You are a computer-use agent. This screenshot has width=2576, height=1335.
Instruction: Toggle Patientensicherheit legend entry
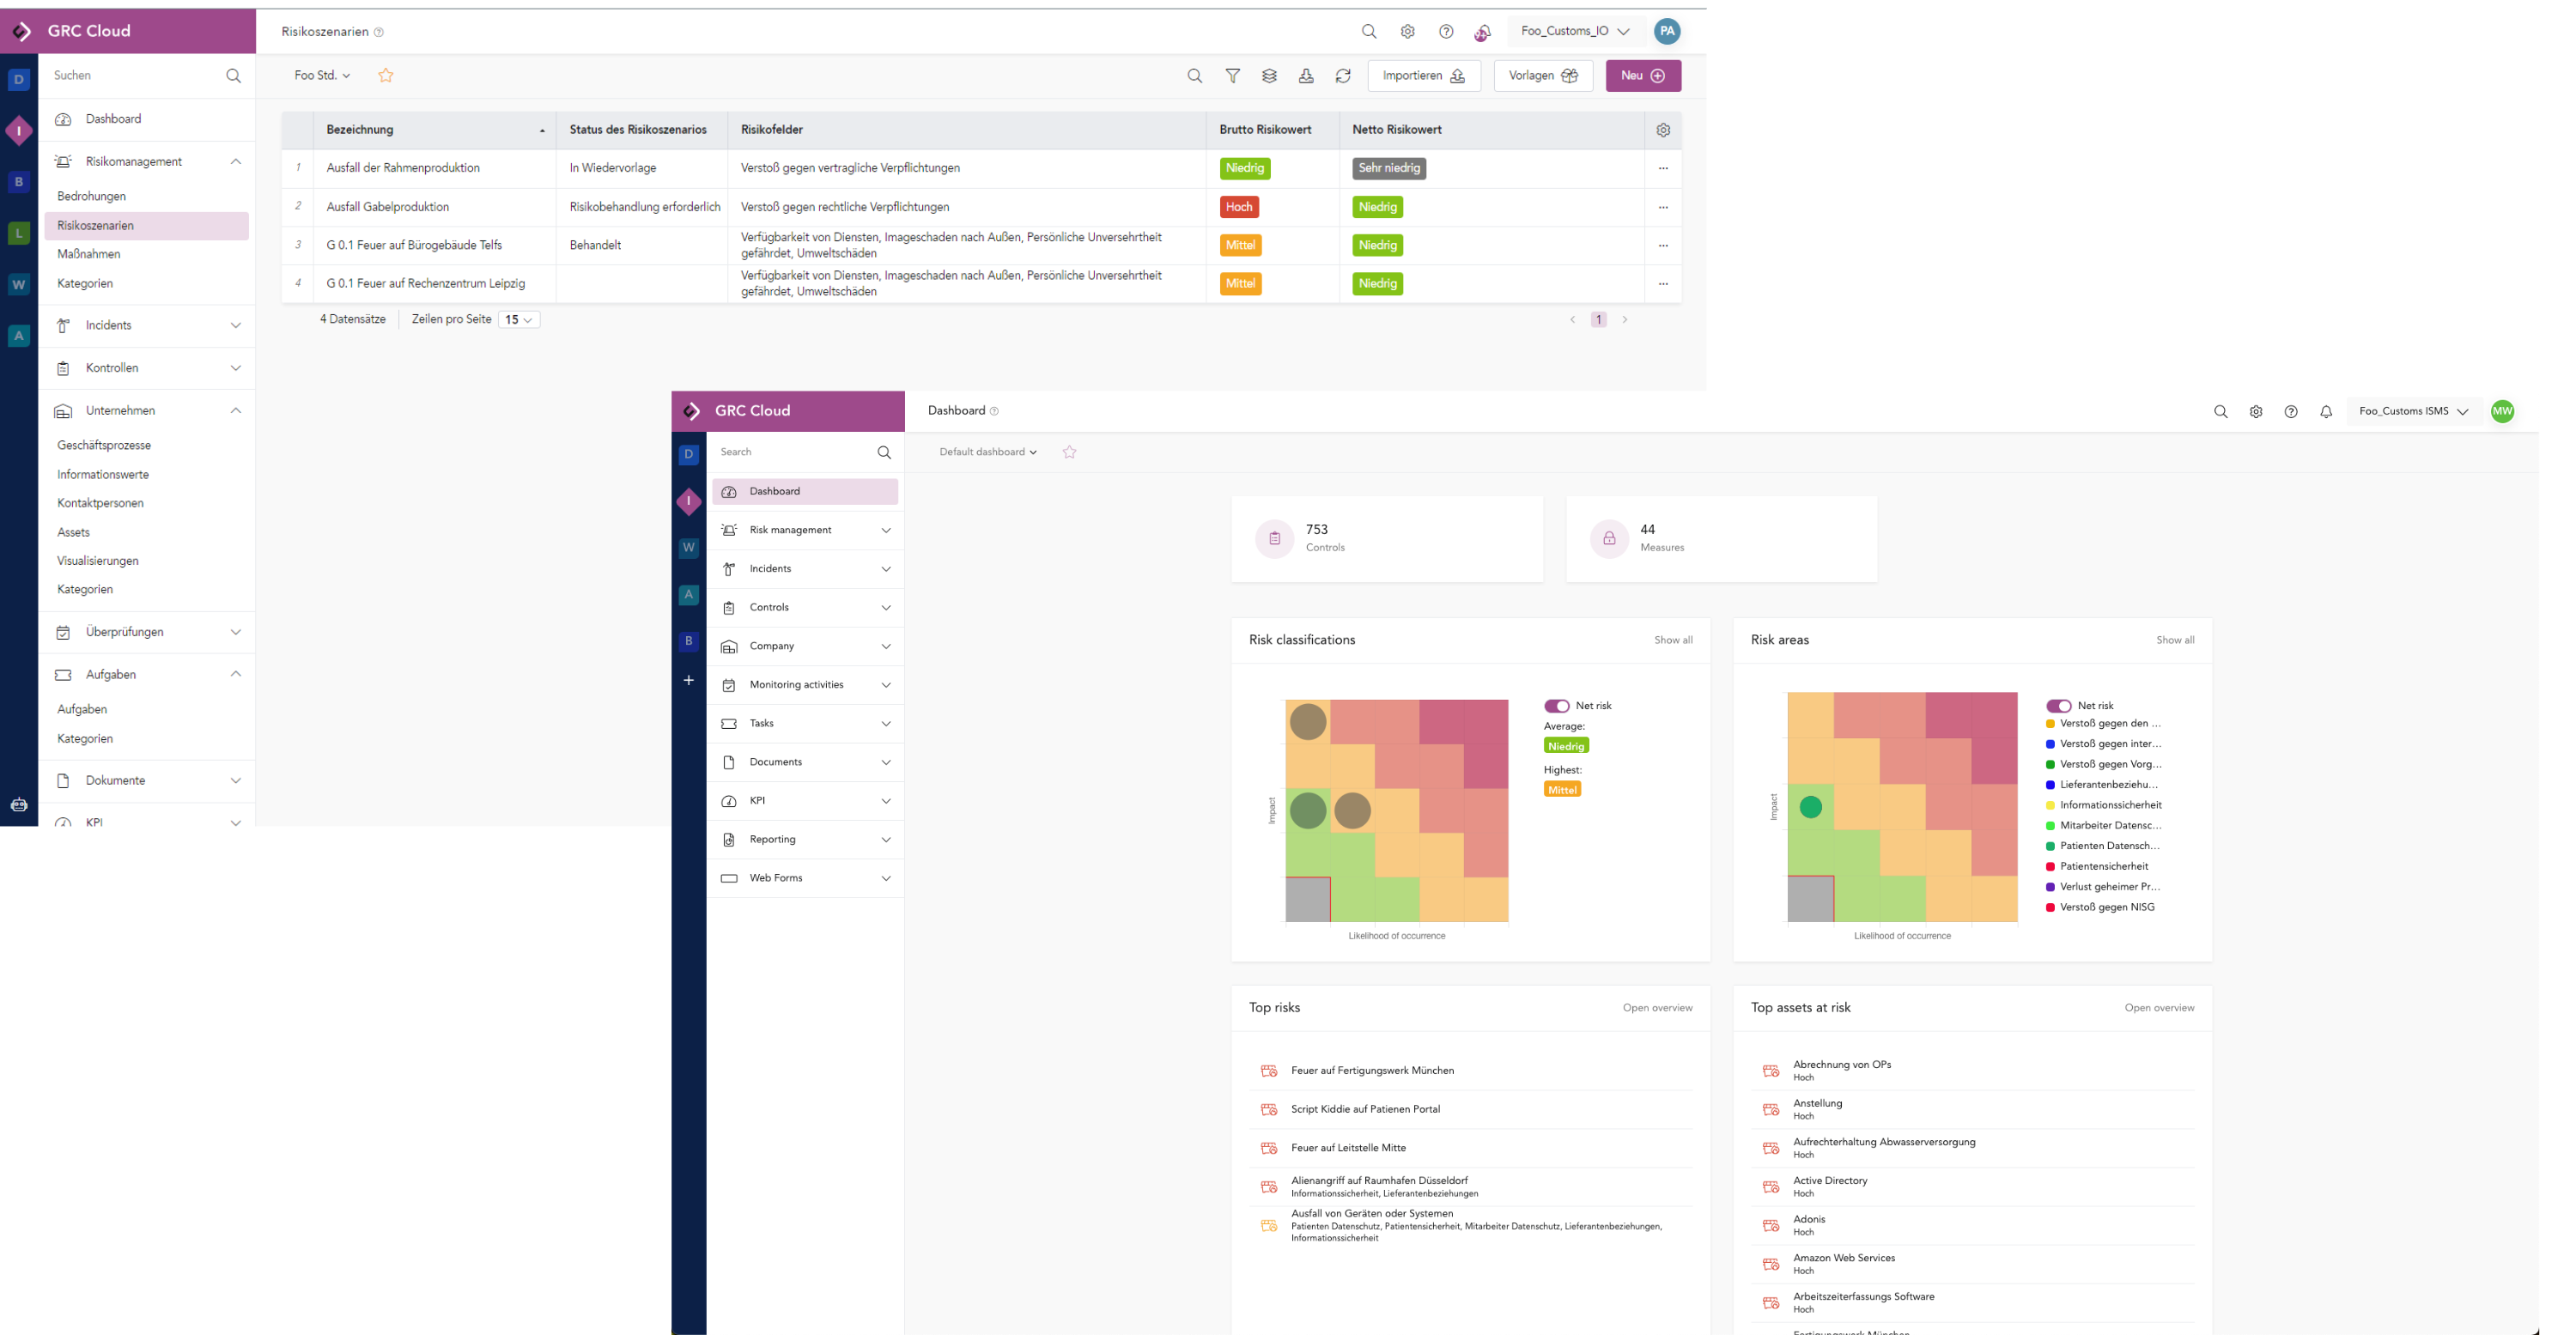click(x=2096, y=866)
